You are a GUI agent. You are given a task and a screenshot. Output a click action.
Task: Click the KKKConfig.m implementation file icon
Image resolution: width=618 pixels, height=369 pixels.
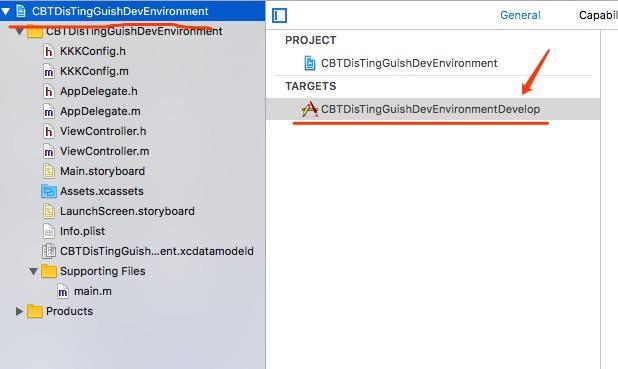tap(48, 71)
